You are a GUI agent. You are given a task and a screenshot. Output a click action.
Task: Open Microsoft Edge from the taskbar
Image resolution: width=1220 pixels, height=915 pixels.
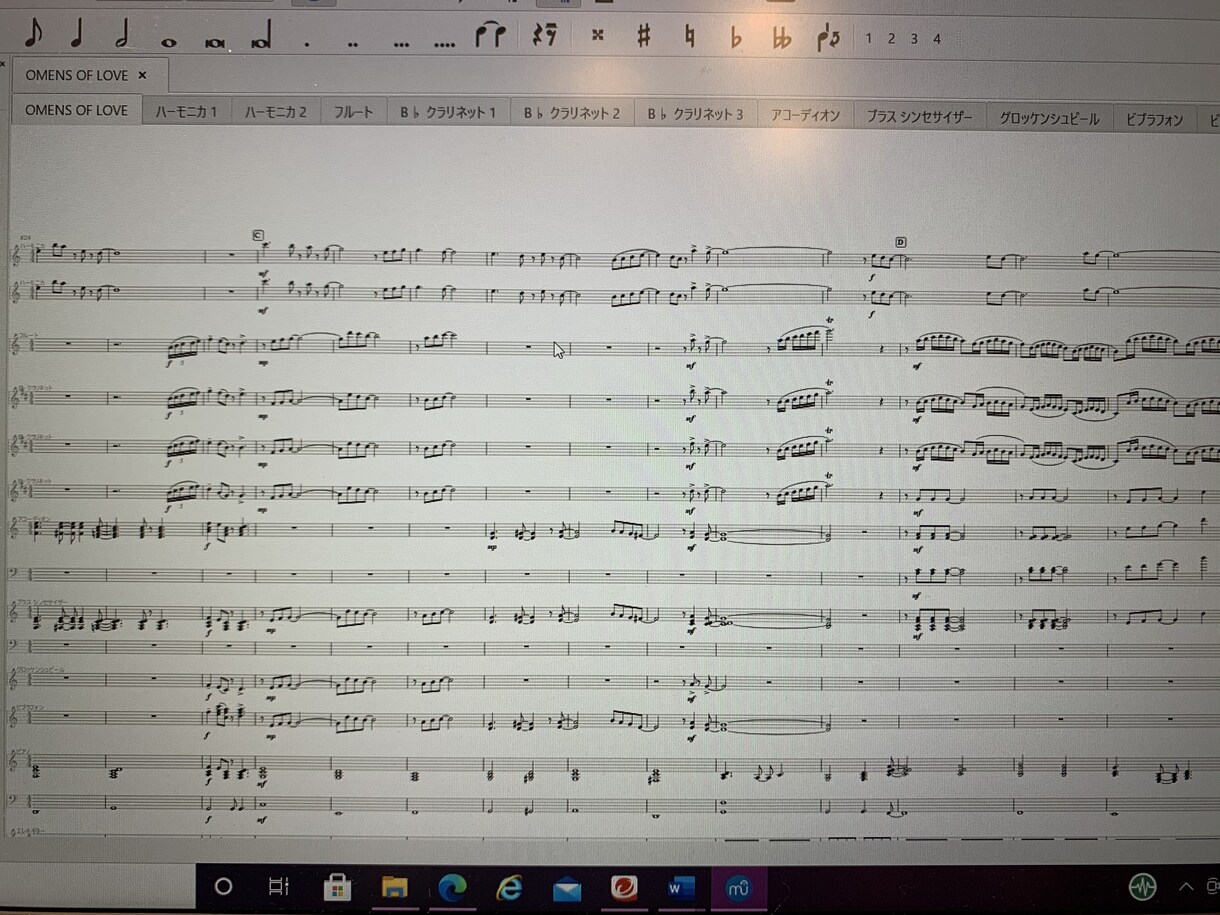point(453,887)
